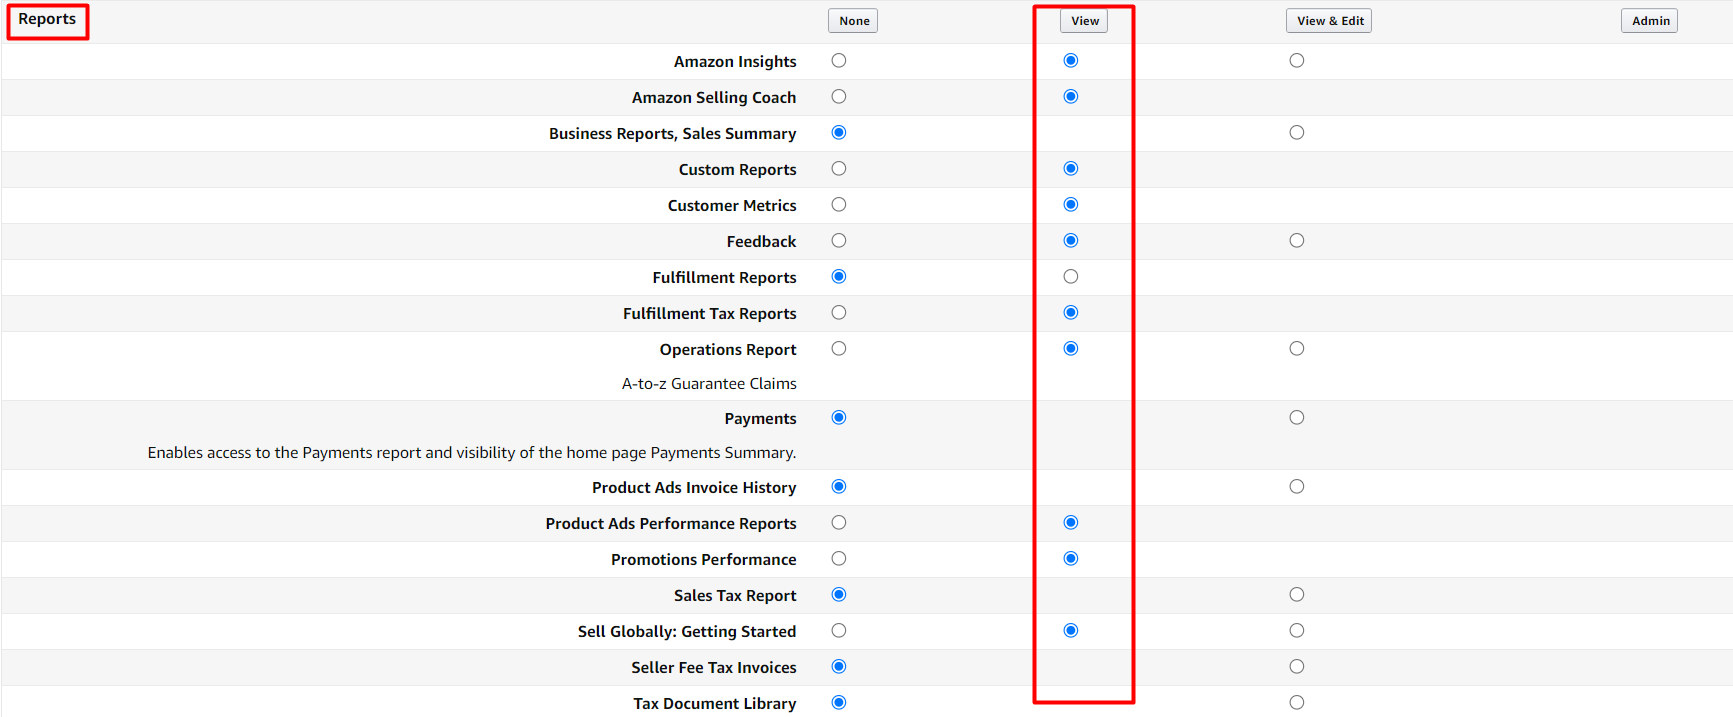This screenshot has height=717, width=1733.
Task: Select None for Business Reports, Sales Summary
Action: click(x=839, y=133)
